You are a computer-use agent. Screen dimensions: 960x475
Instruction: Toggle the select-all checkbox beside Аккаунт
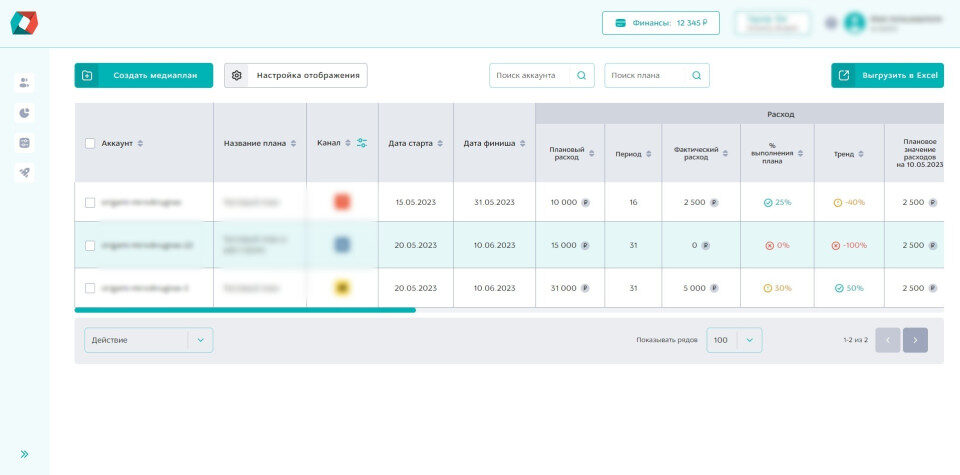(x=90, y=143)
